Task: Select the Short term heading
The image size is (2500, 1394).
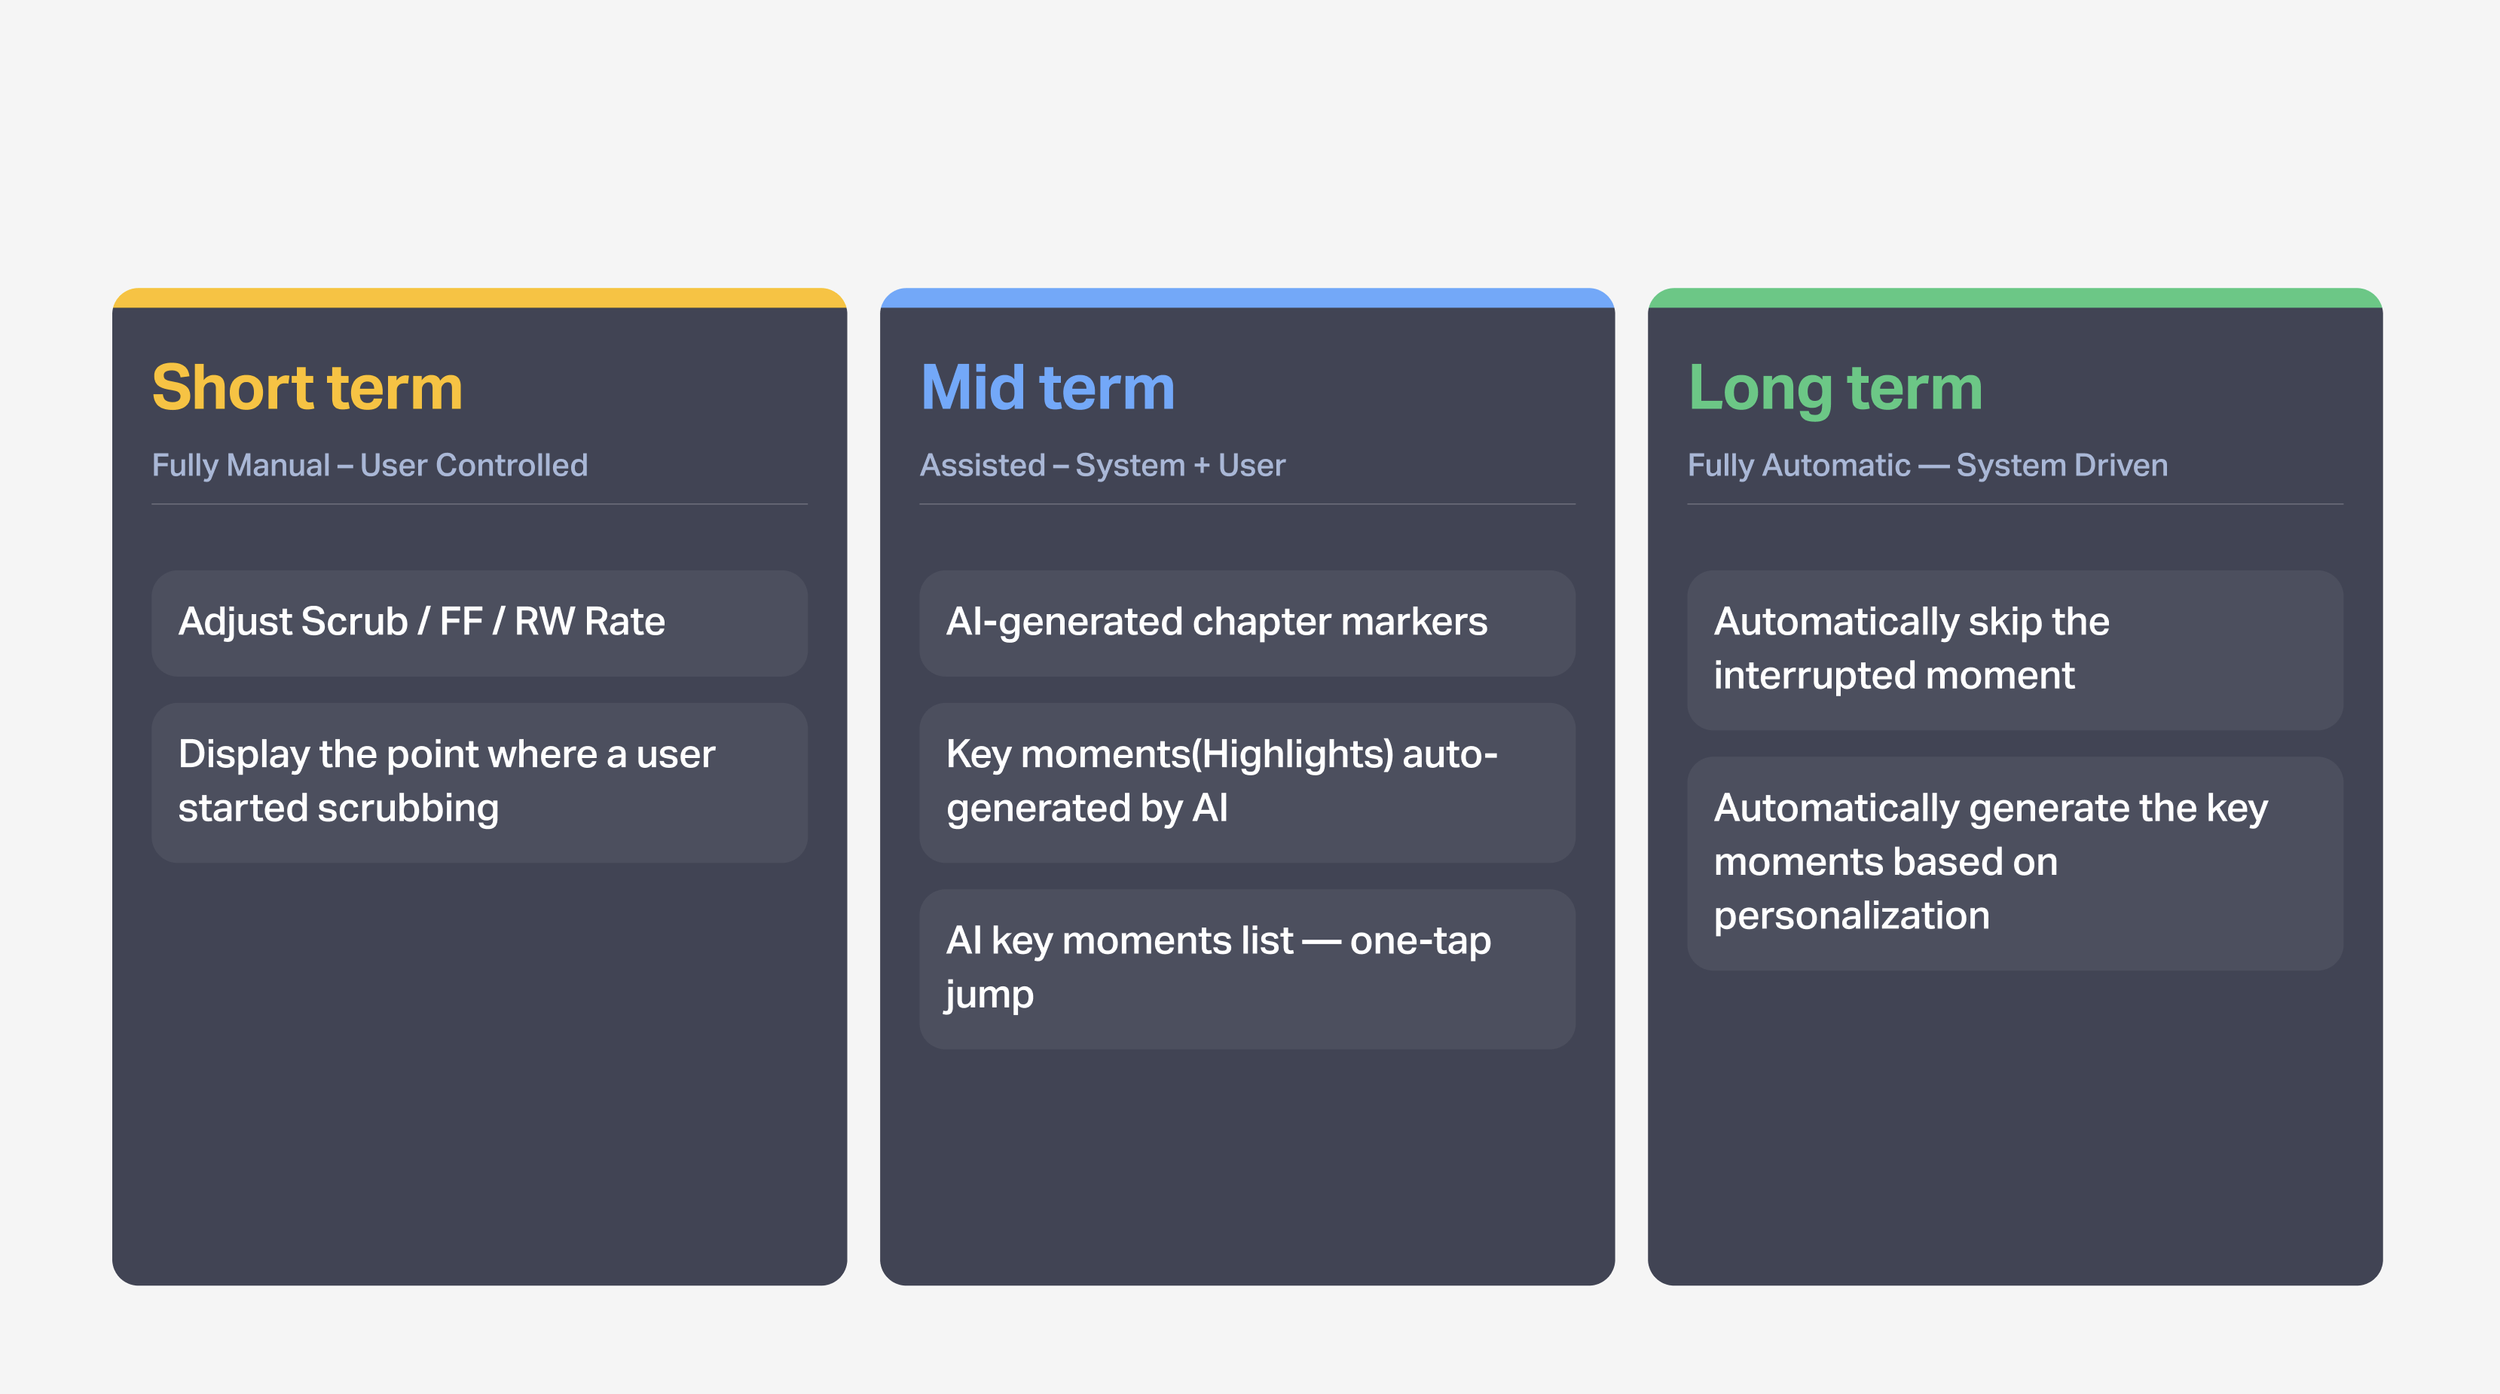Action: (307, 387)
